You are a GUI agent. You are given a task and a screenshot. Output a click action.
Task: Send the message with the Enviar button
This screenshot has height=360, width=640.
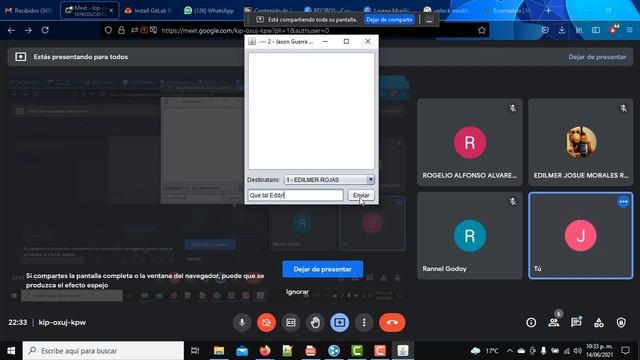tap(361, 195)
